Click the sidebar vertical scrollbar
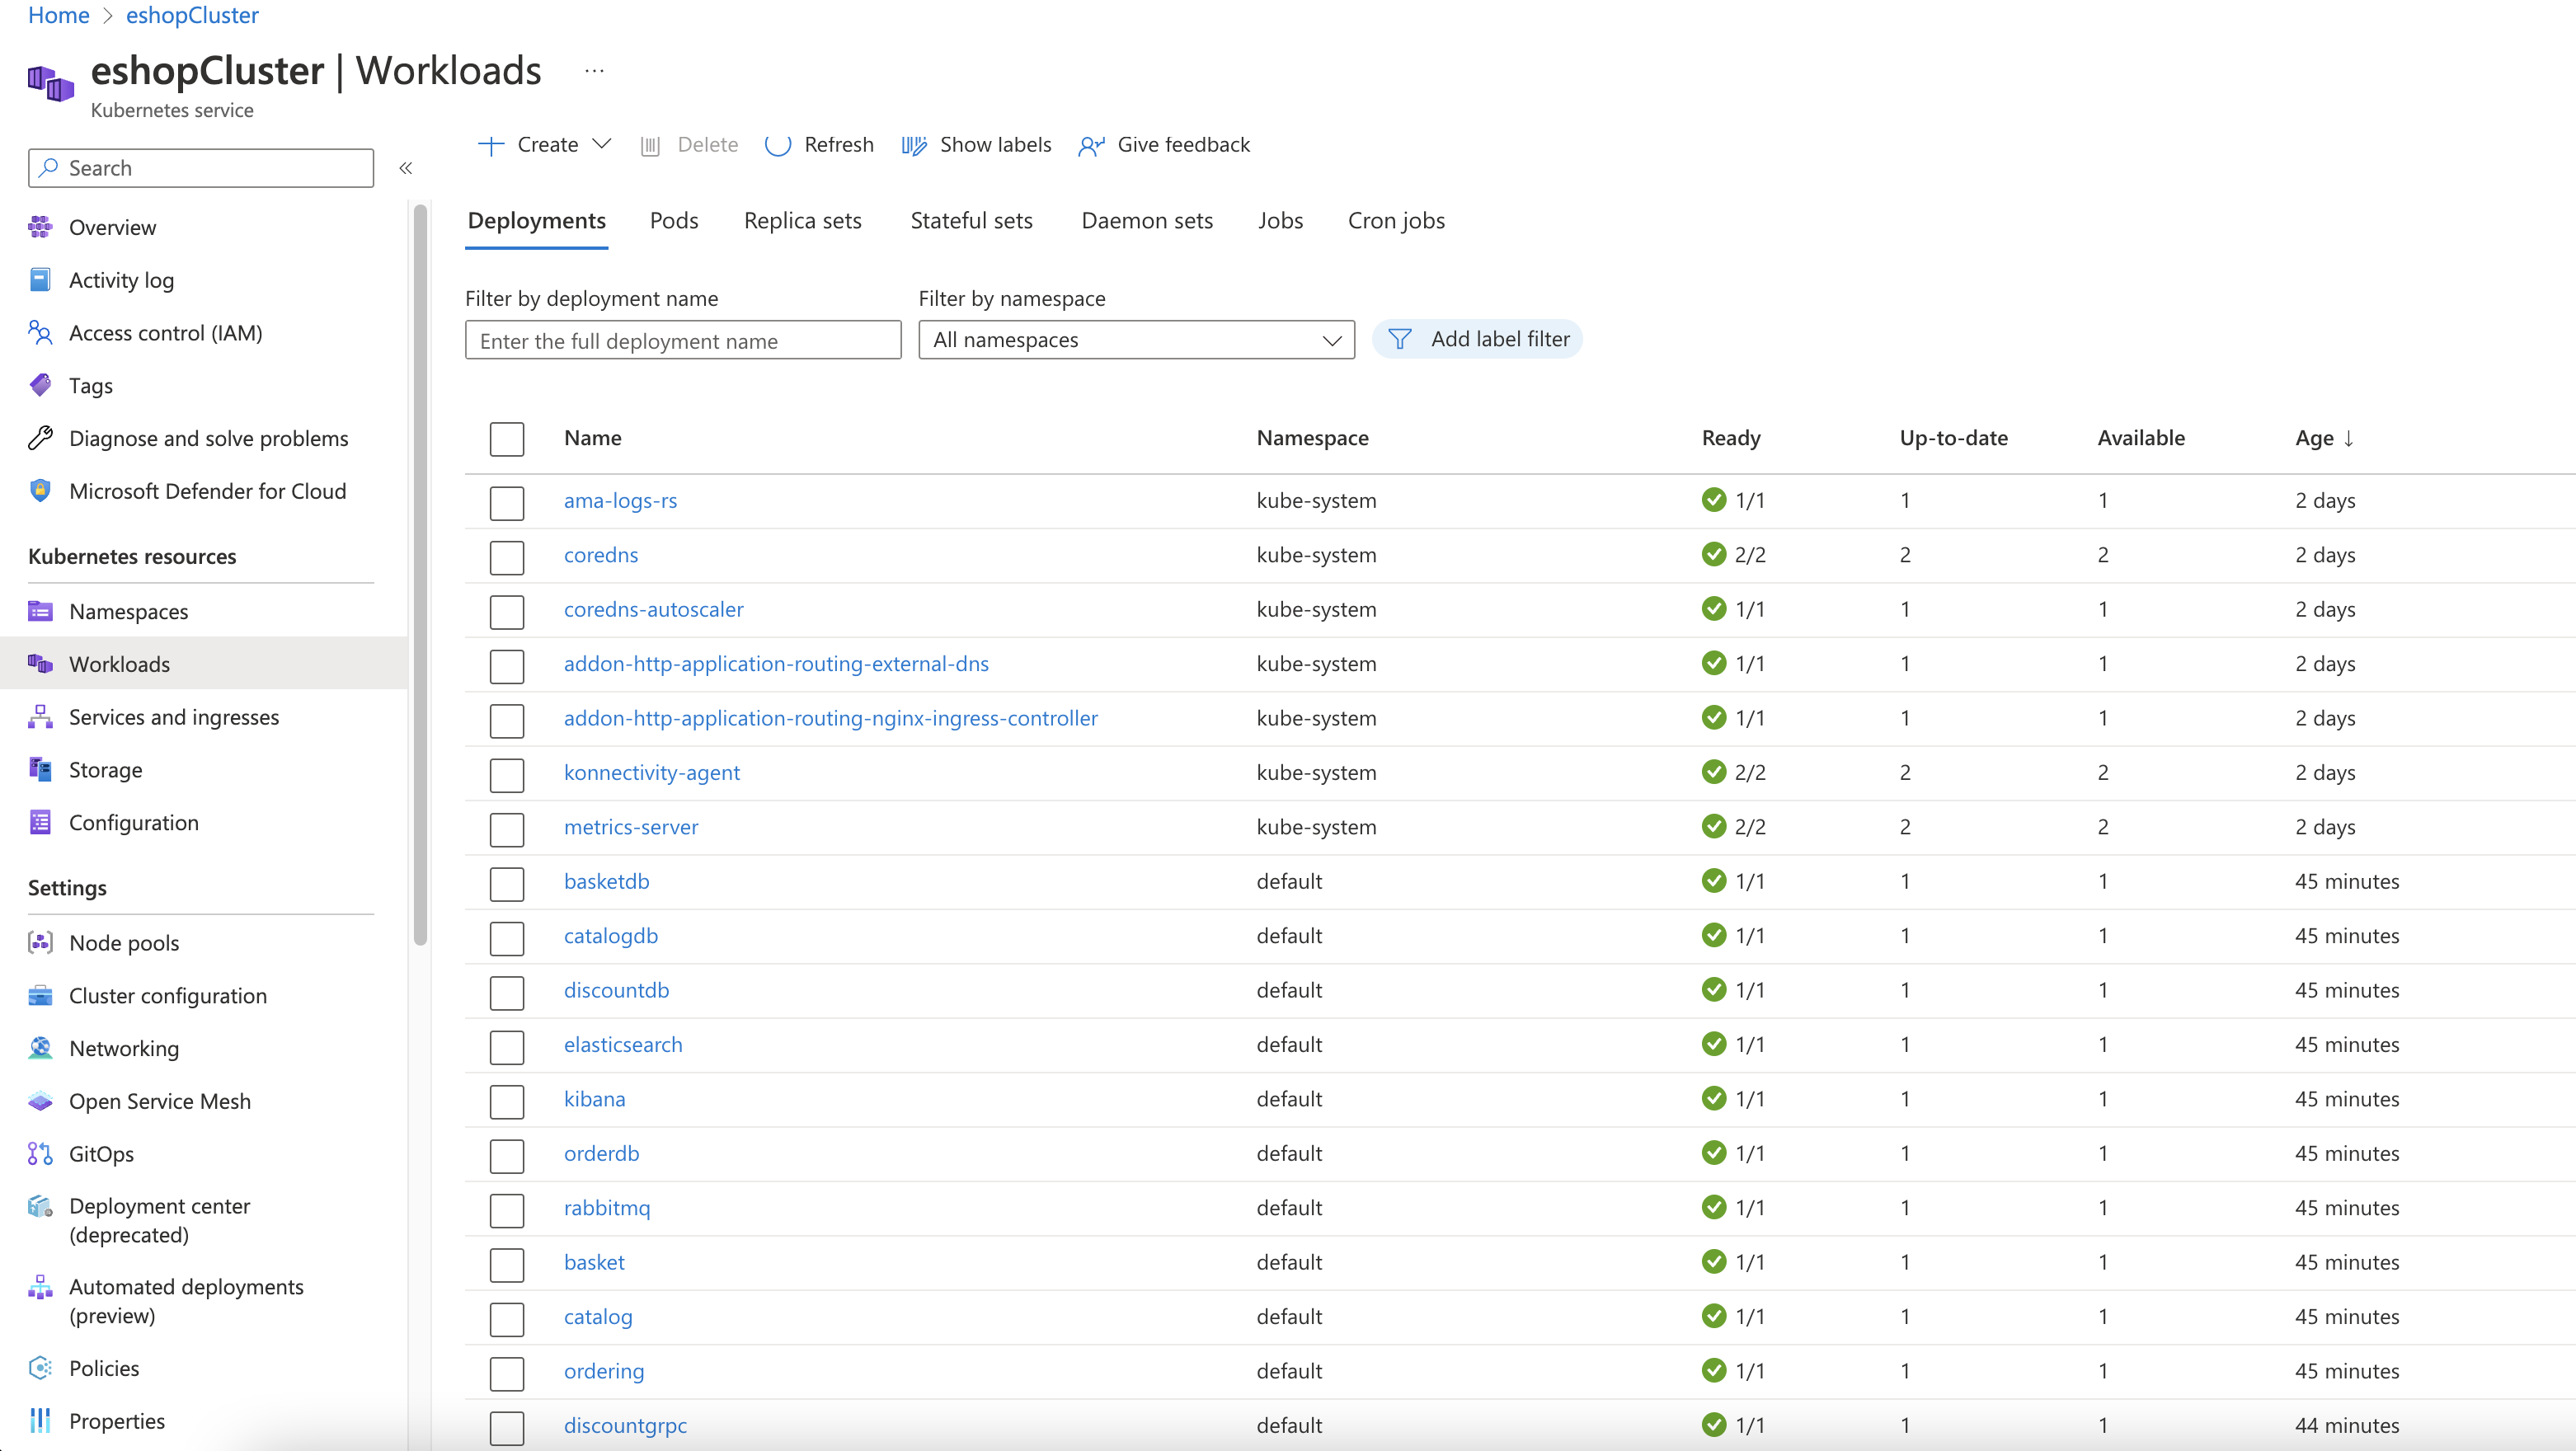2576x1451 pixels. [x=421, y=575]
